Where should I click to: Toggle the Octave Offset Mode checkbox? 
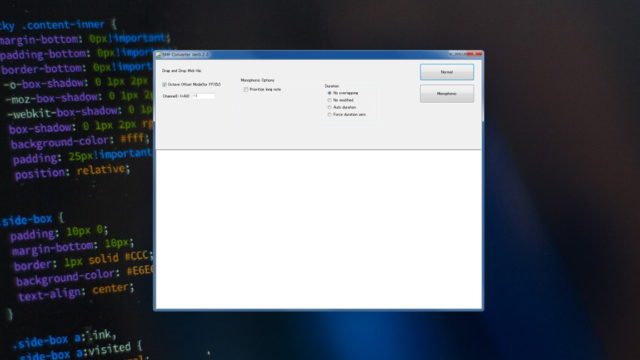[164, 84]
